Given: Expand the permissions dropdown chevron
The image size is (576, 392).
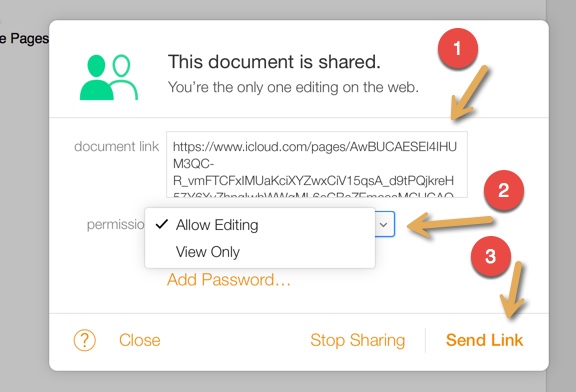Looking at the screenshot, I should click(x=384, y=224).
